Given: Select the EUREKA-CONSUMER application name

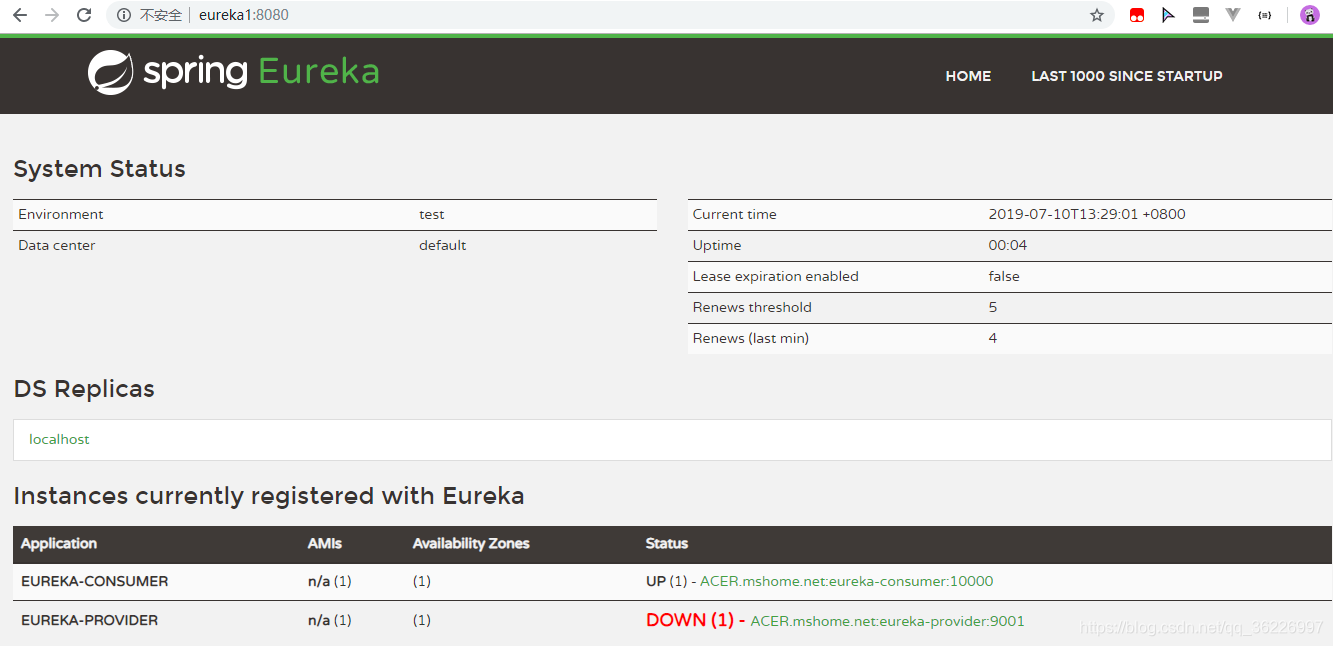Looking at the screenshot, I should 95,581.
